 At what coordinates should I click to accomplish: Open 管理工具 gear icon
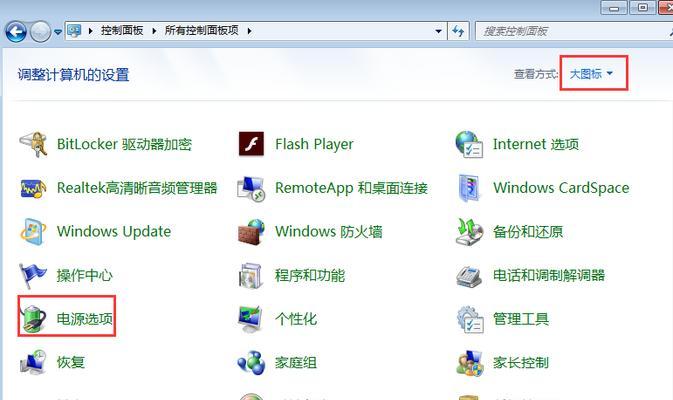pos(470,319)
